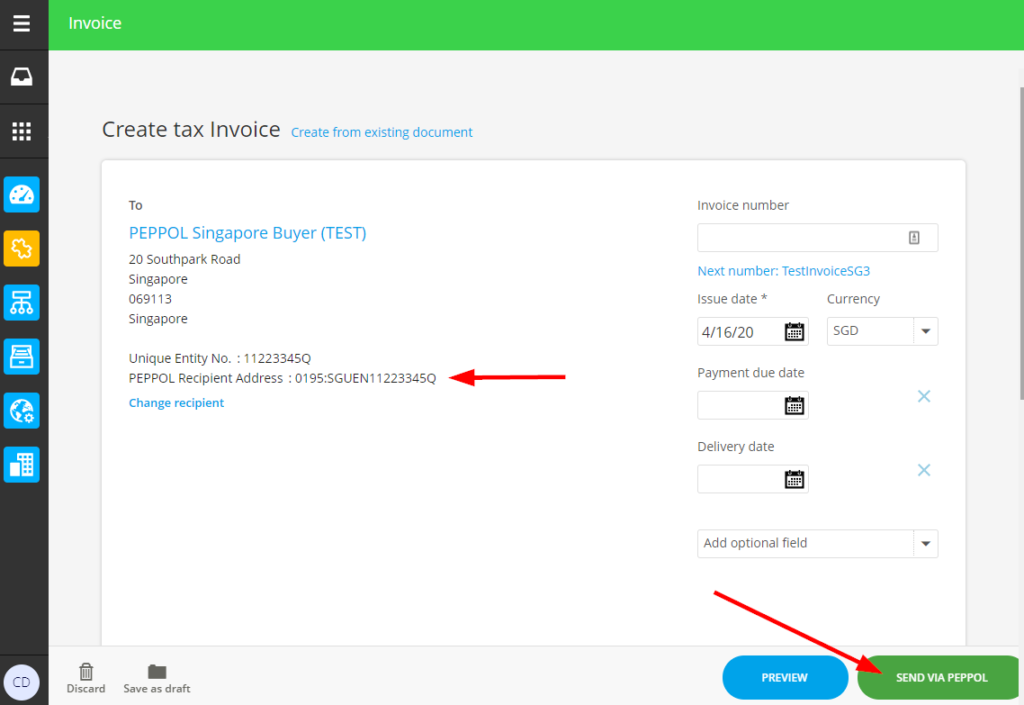
Task: Click the CD user avatar
Action: point(22,682)
